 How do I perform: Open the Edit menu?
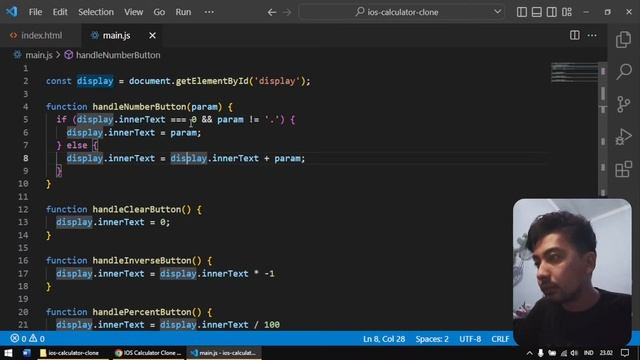60,12
